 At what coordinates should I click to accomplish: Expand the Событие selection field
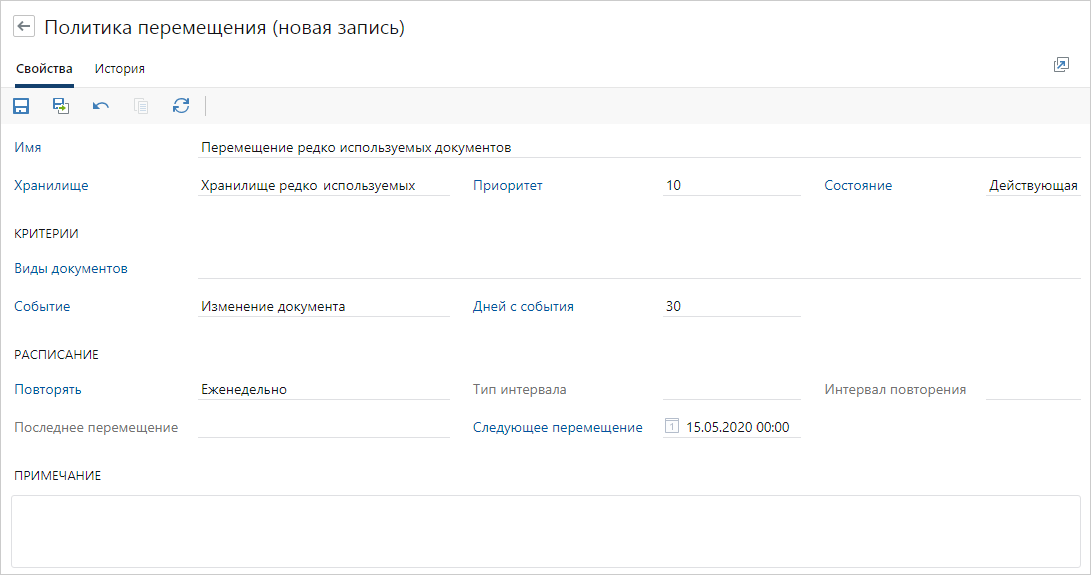(x=324, y=307)
